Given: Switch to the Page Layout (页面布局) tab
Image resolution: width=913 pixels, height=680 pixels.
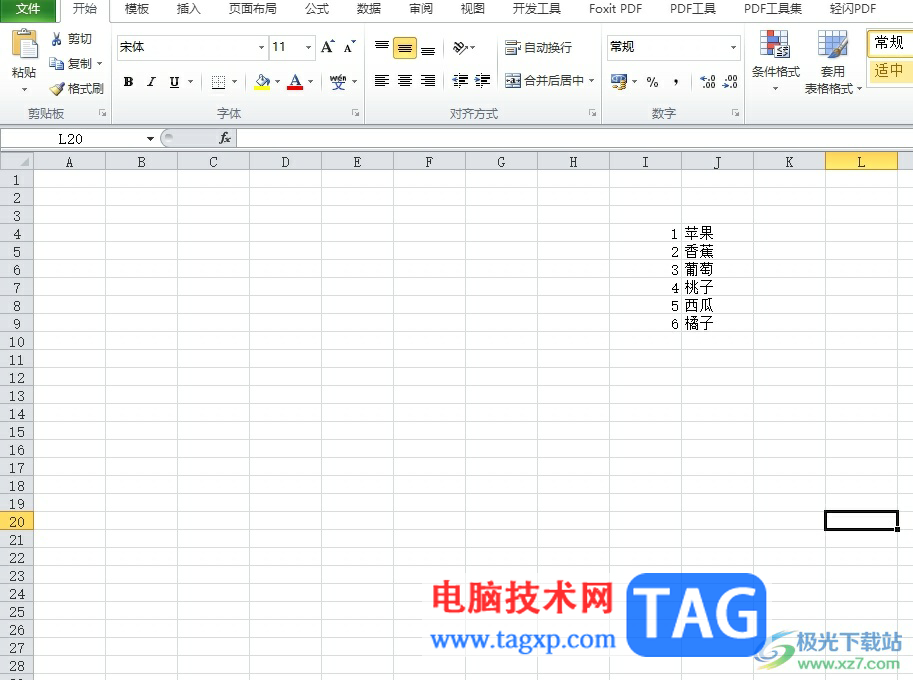Looking at the screenshot, I should (253, 9).
